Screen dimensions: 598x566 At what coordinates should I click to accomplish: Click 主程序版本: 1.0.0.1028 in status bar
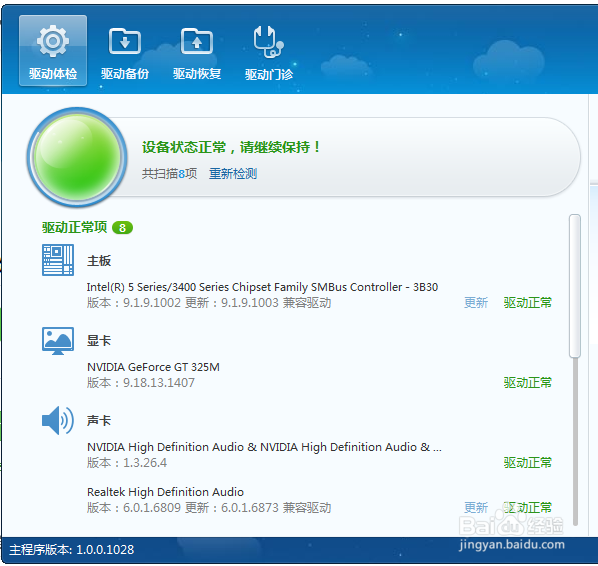pos(72,550)
